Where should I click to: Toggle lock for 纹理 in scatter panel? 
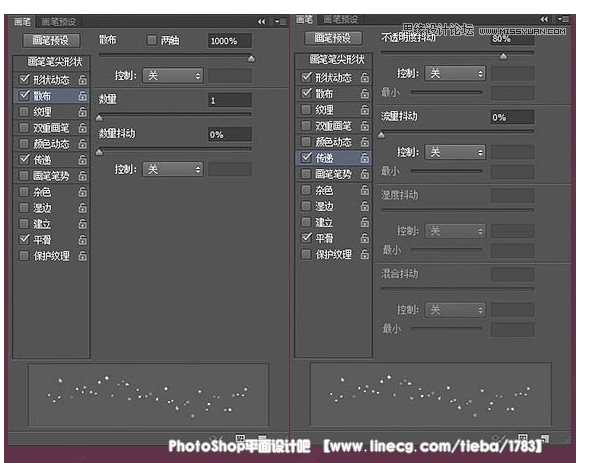pyautogui.click(x=82, y=112)
